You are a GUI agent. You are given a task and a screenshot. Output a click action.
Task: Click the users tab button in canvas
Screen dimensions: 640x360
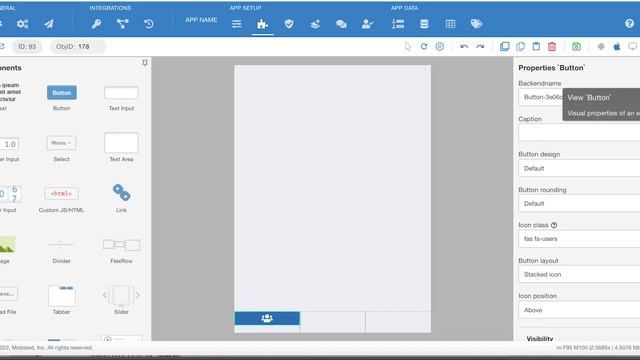(x=267, y=318)
